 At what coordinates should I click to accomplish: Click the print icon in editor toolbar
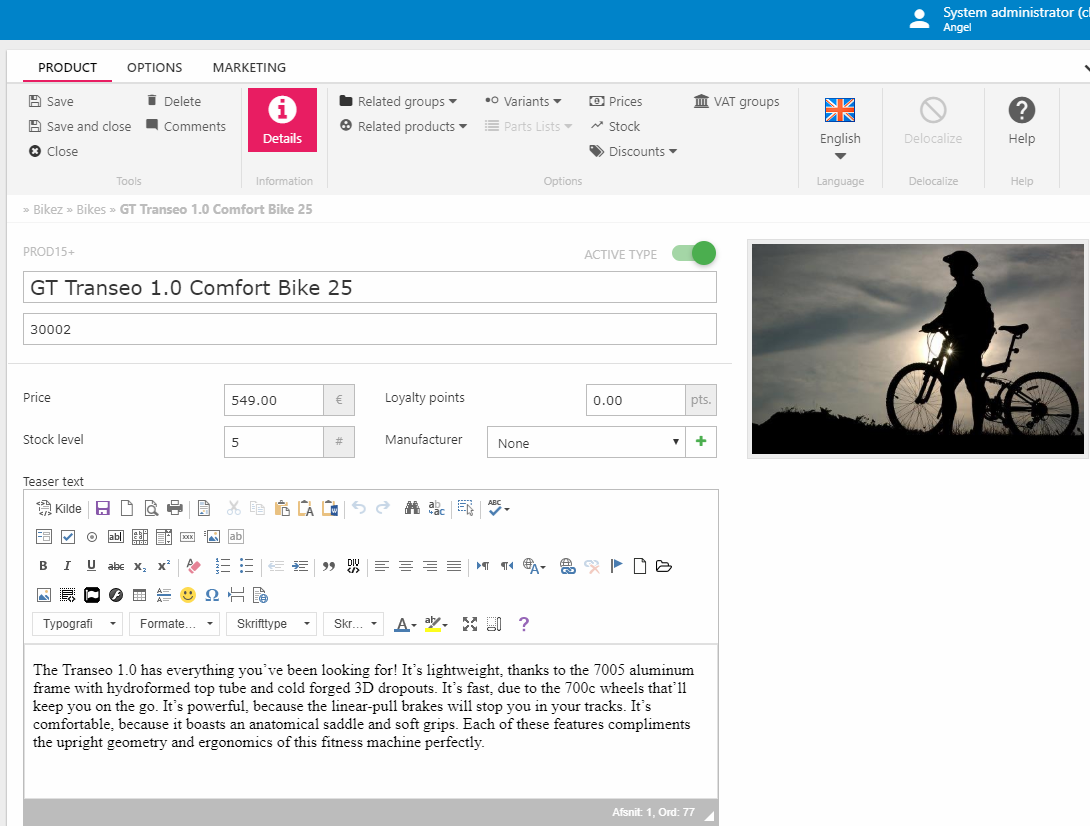pos(175,508)
